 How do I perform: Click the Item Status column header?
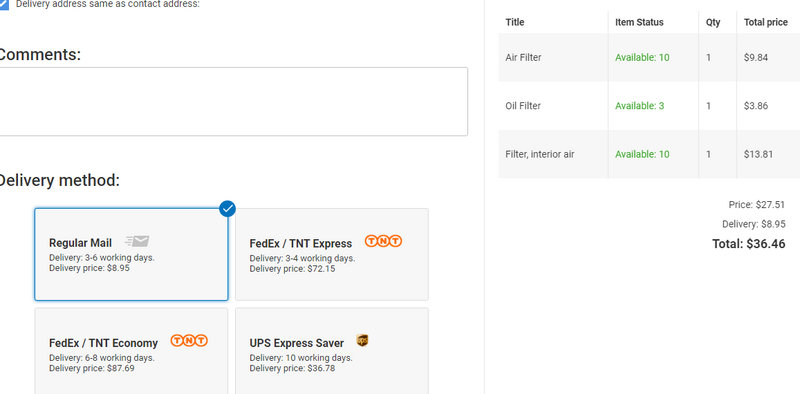(x=639, y=22)
